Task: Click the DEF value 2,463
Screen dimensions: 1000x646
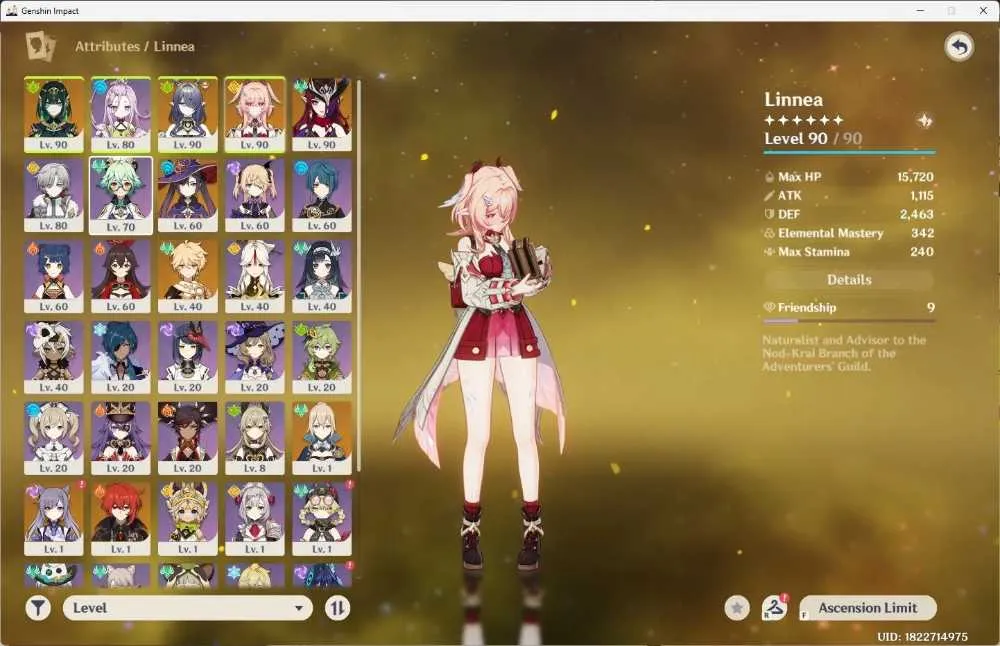Action: [x=916, y=214]
